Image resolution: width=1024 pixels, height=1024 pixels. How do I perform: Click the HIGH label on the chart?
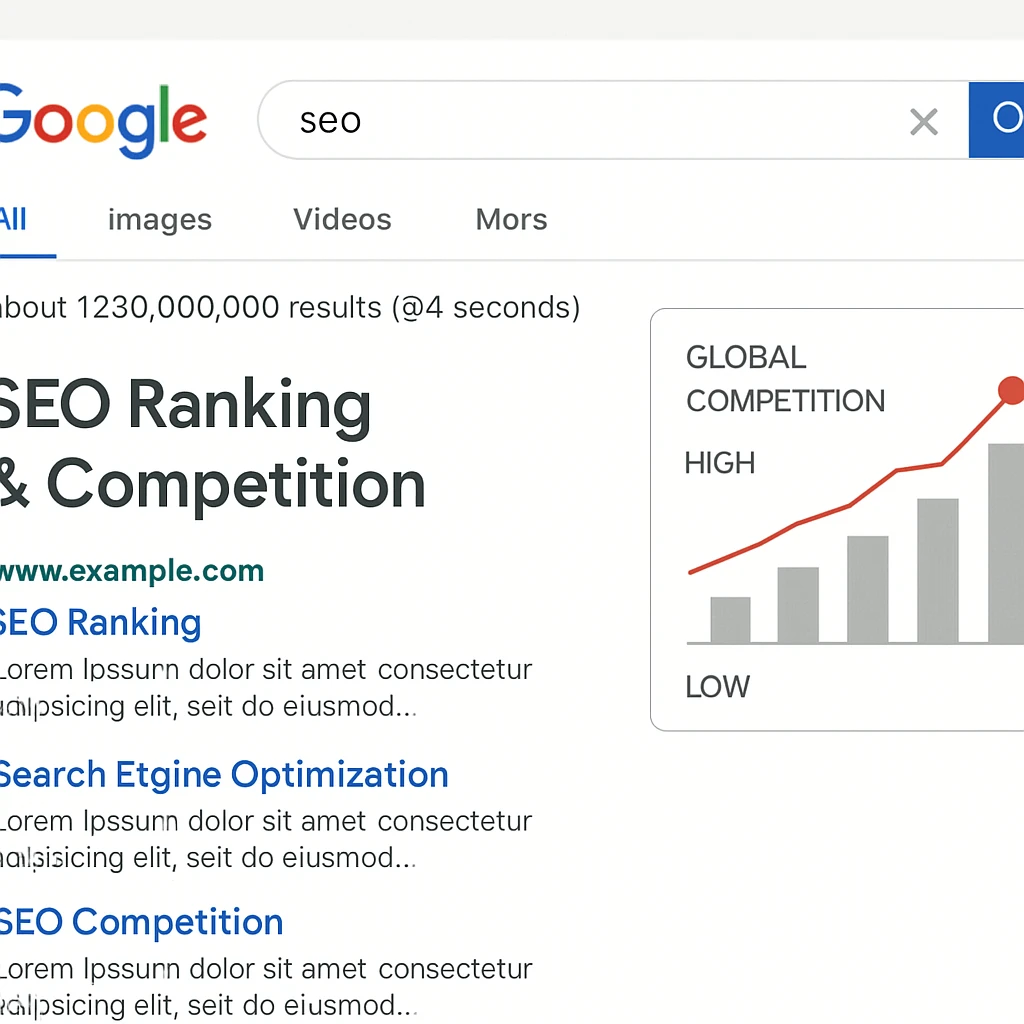pos(719,463)
